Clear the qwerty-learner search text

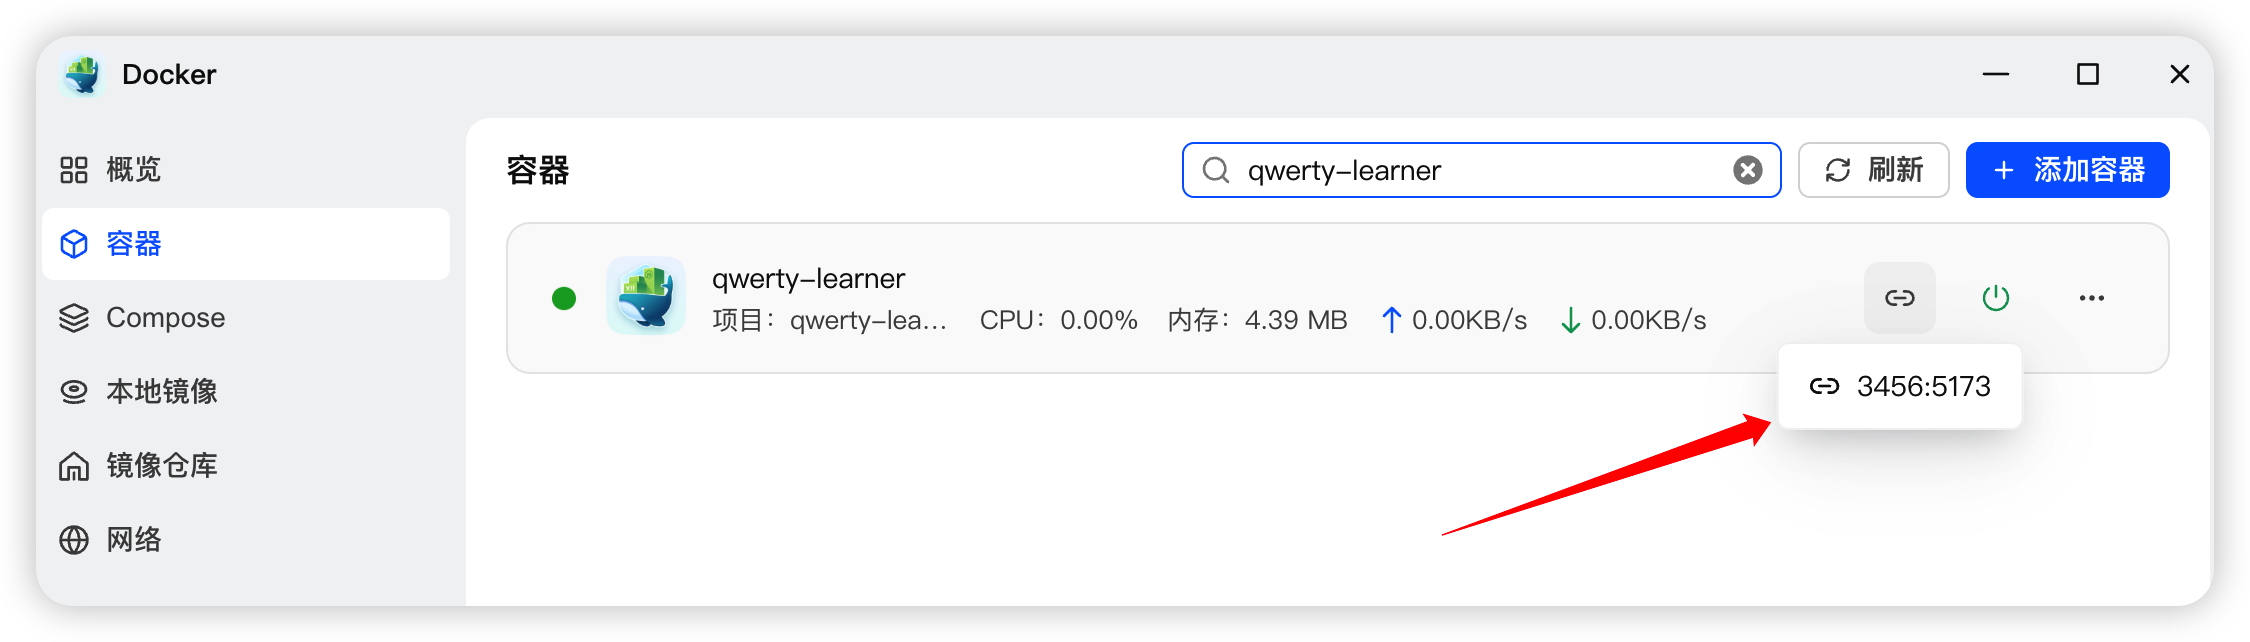1747,171
